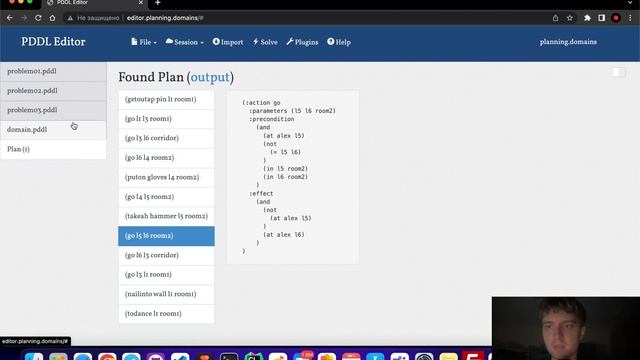Open the planning.domains link
640x360 pixels.
point(568,42)
